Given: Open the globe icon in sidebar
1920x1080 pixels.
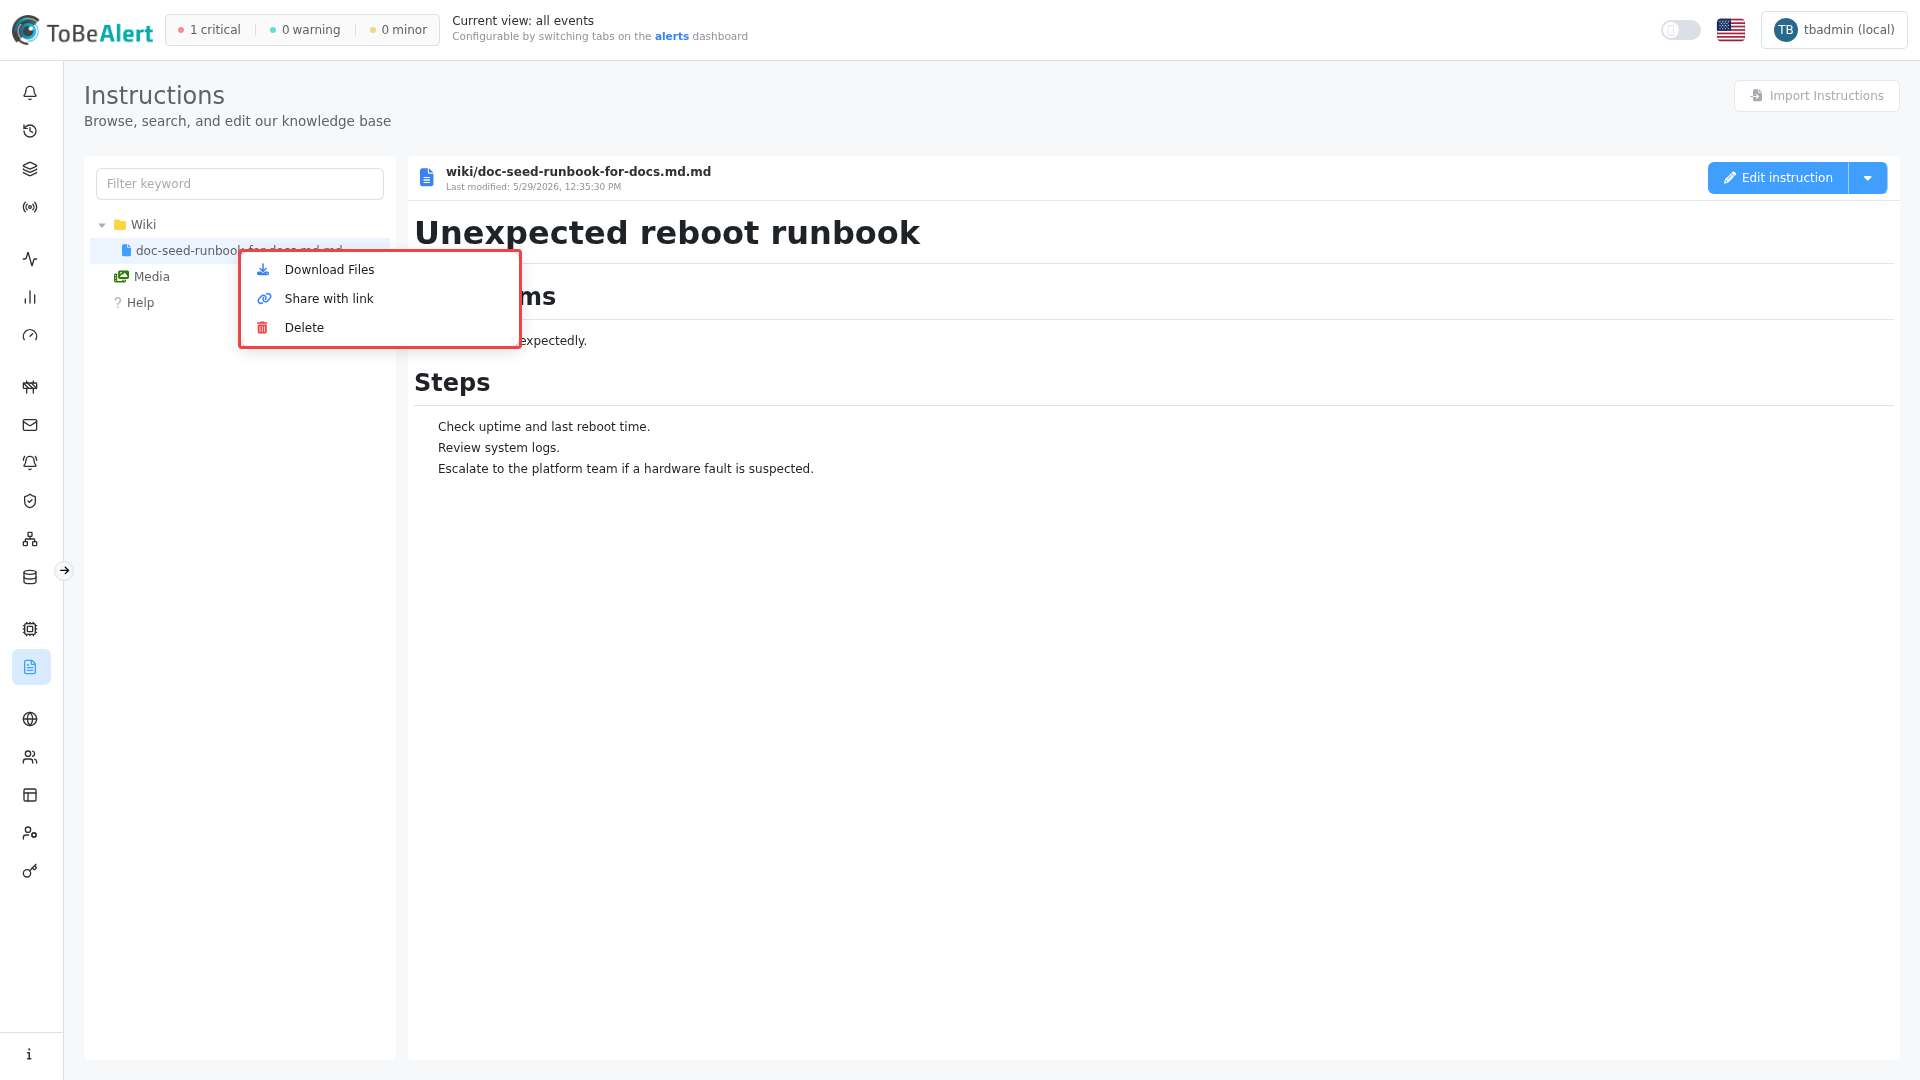Looking at the screenshot, I should pos(30,719).
